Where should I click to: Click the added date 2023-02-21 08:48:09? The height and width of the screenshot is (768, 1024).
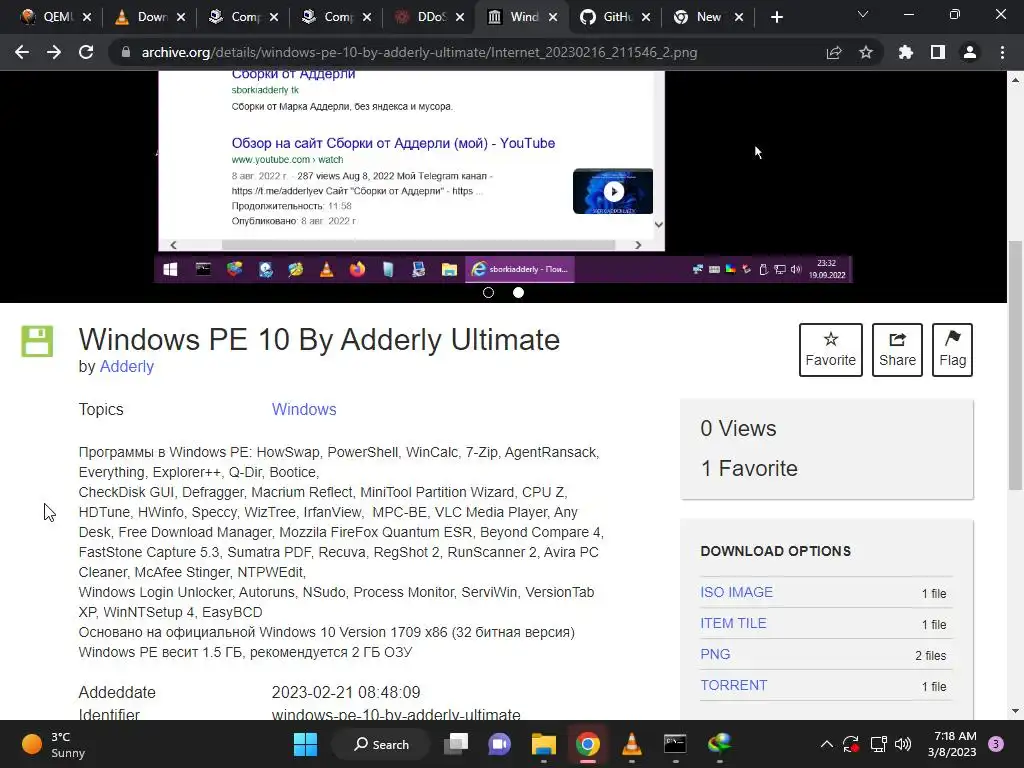coord(346,692)
